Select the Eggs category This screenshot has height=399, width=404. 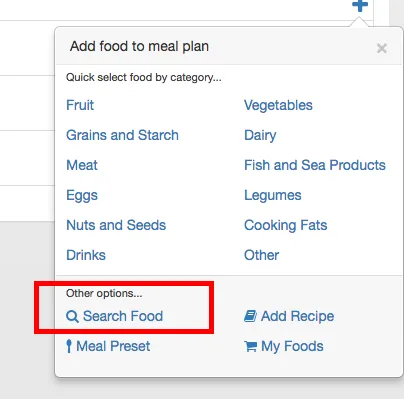point(82,196)
